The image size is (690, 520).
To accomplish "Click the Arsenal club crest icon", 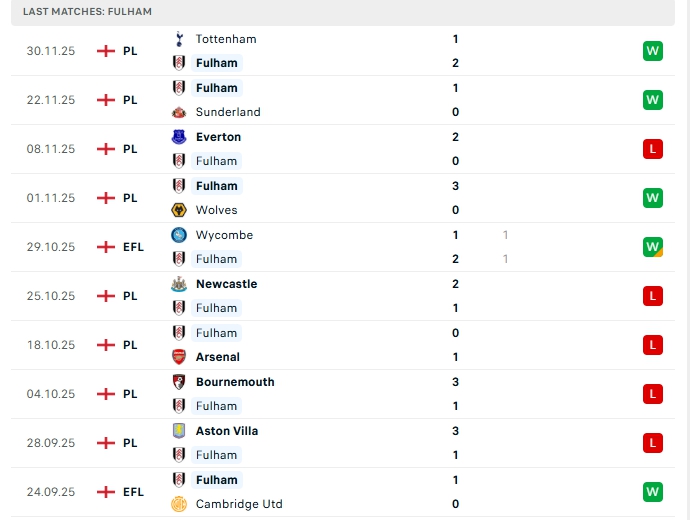I will (x=179, y=357).
